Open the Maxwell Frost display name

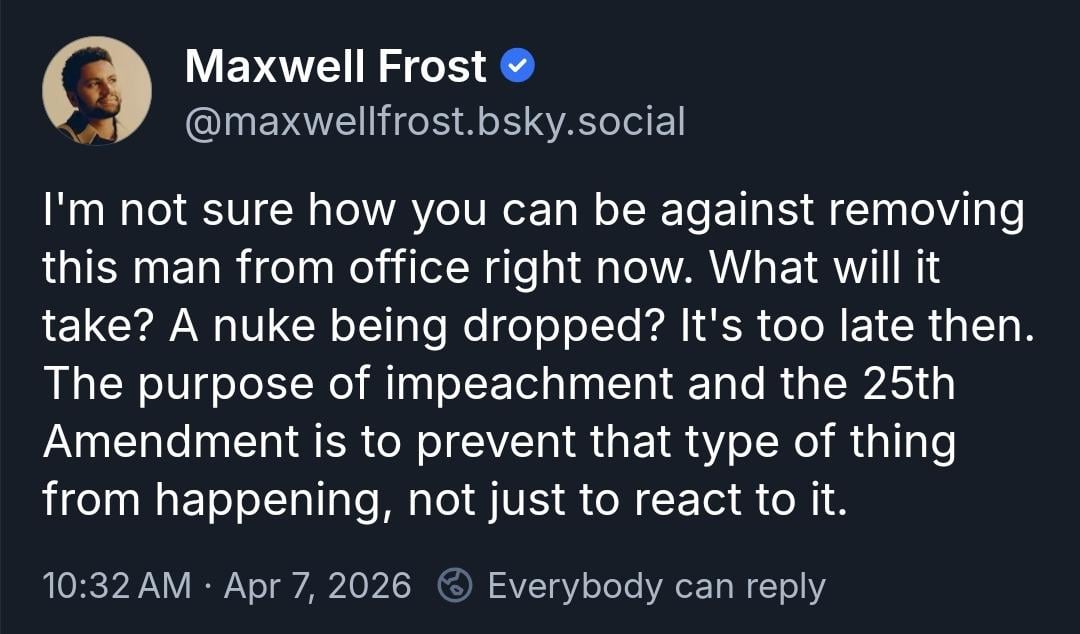pos(336,67)
